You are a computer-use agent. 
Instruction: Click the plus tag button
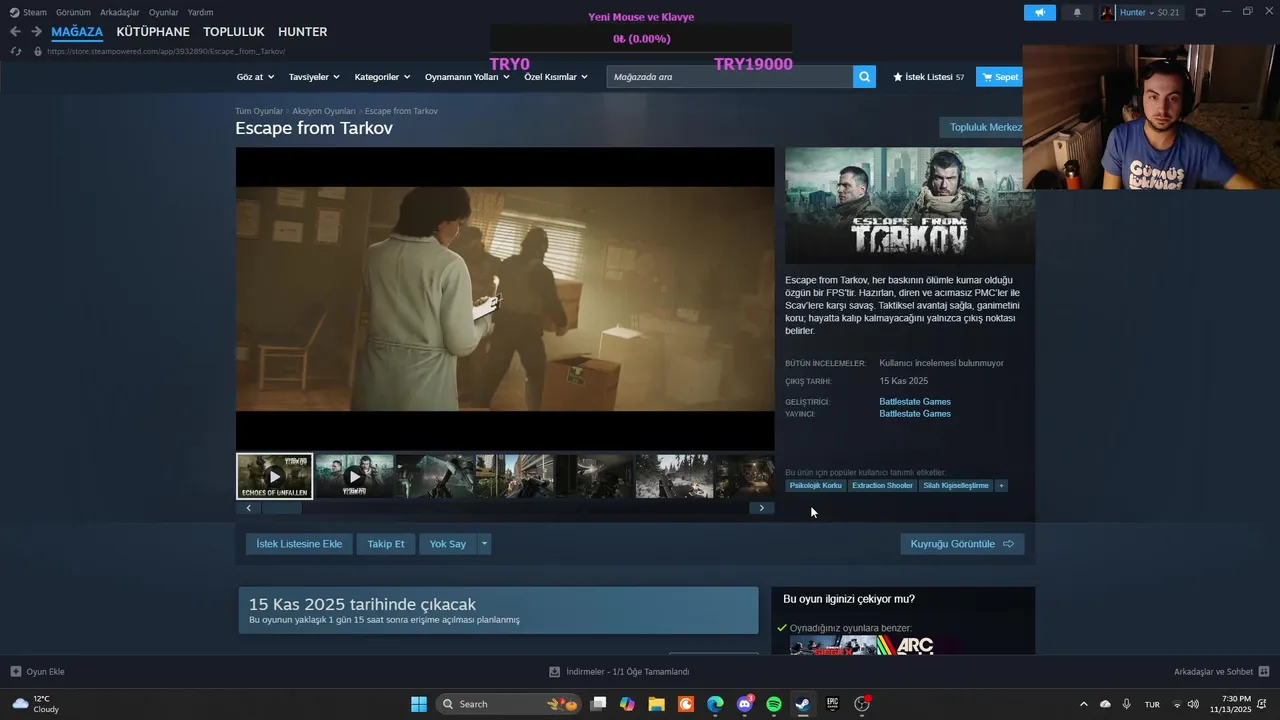pyautogui.click(x=1001, y=486)
